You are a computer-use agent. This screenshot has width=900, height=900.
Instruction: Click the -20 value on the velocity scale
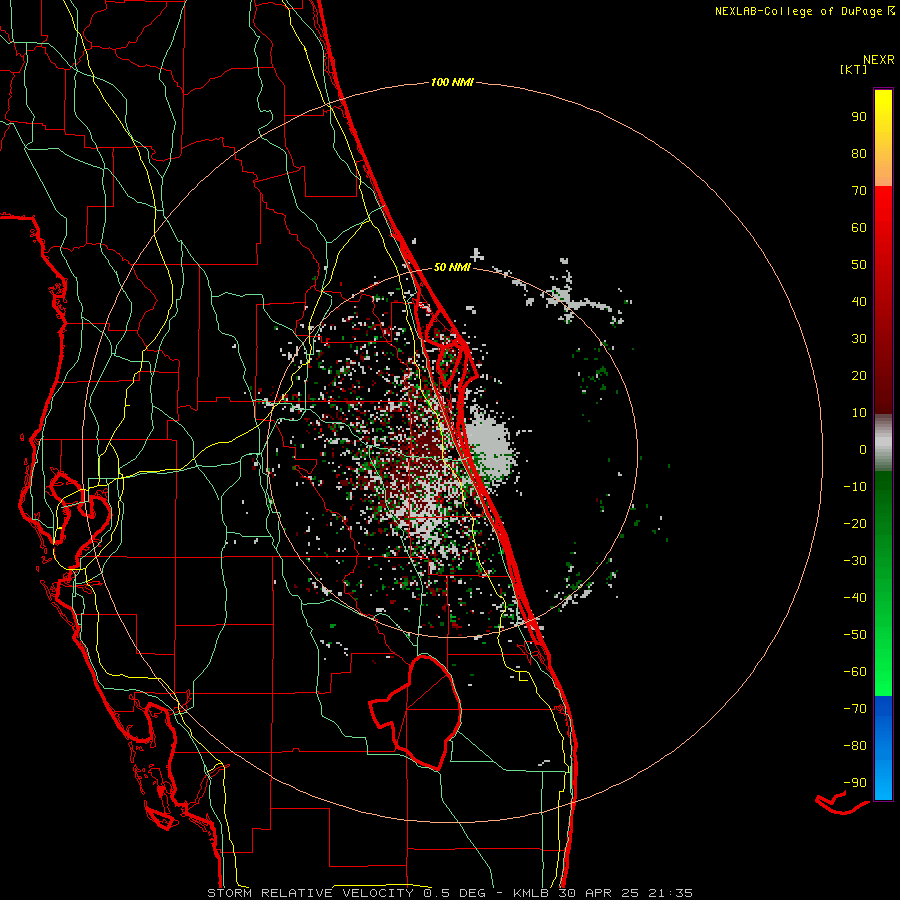855,523
